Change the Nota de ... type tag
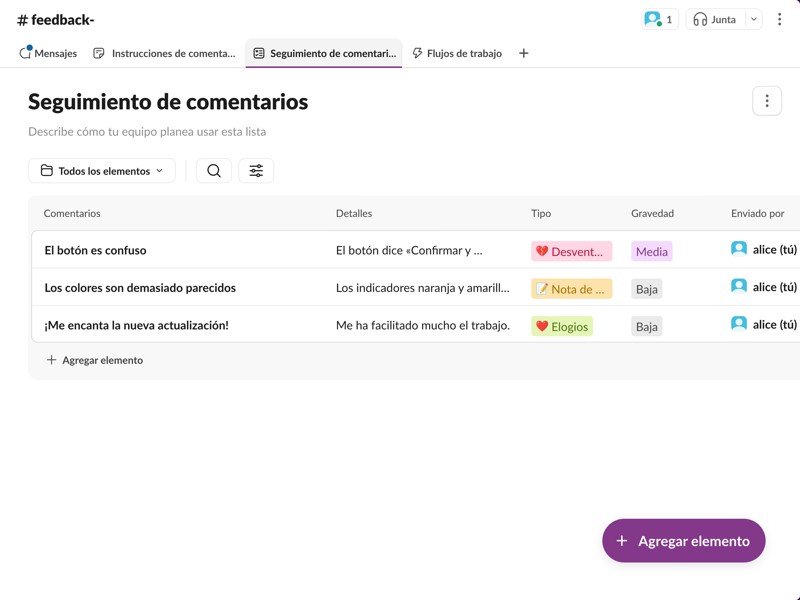This screenshot has height=600, width=800. tap(571, 289)
